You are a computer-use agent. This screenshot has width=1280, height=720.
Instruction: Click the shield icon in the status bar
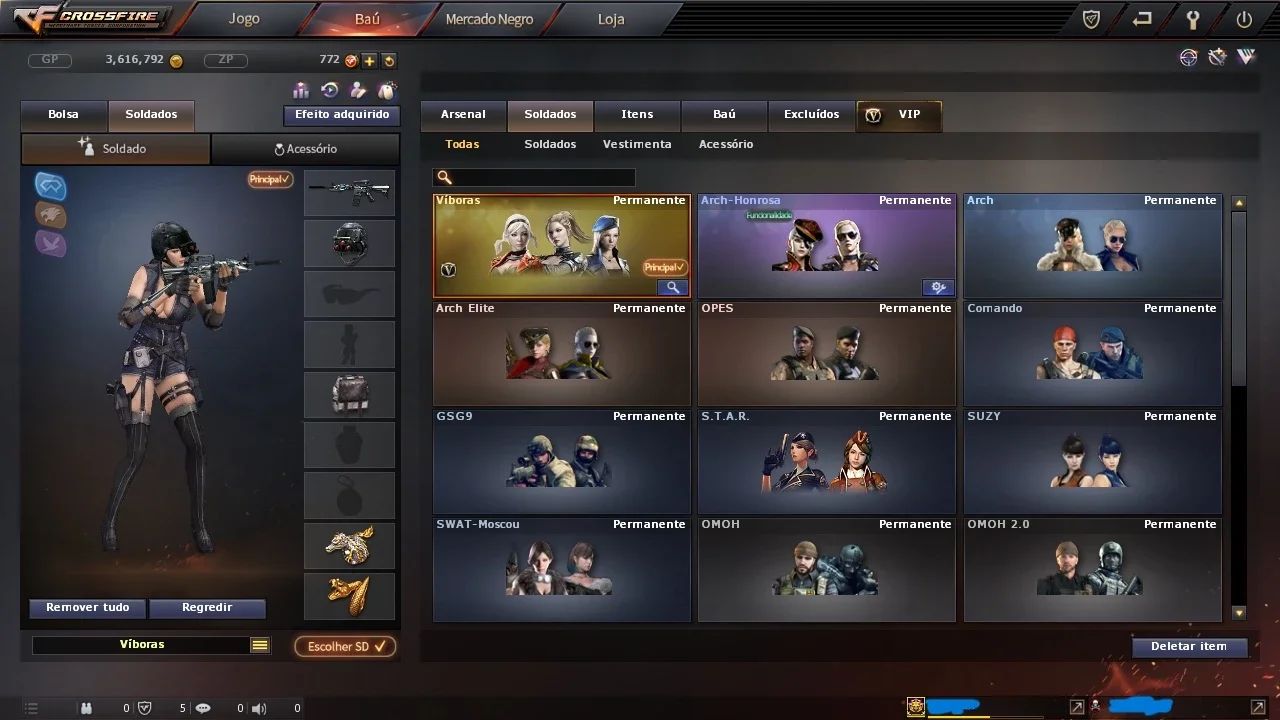click(x=145, y=708)
